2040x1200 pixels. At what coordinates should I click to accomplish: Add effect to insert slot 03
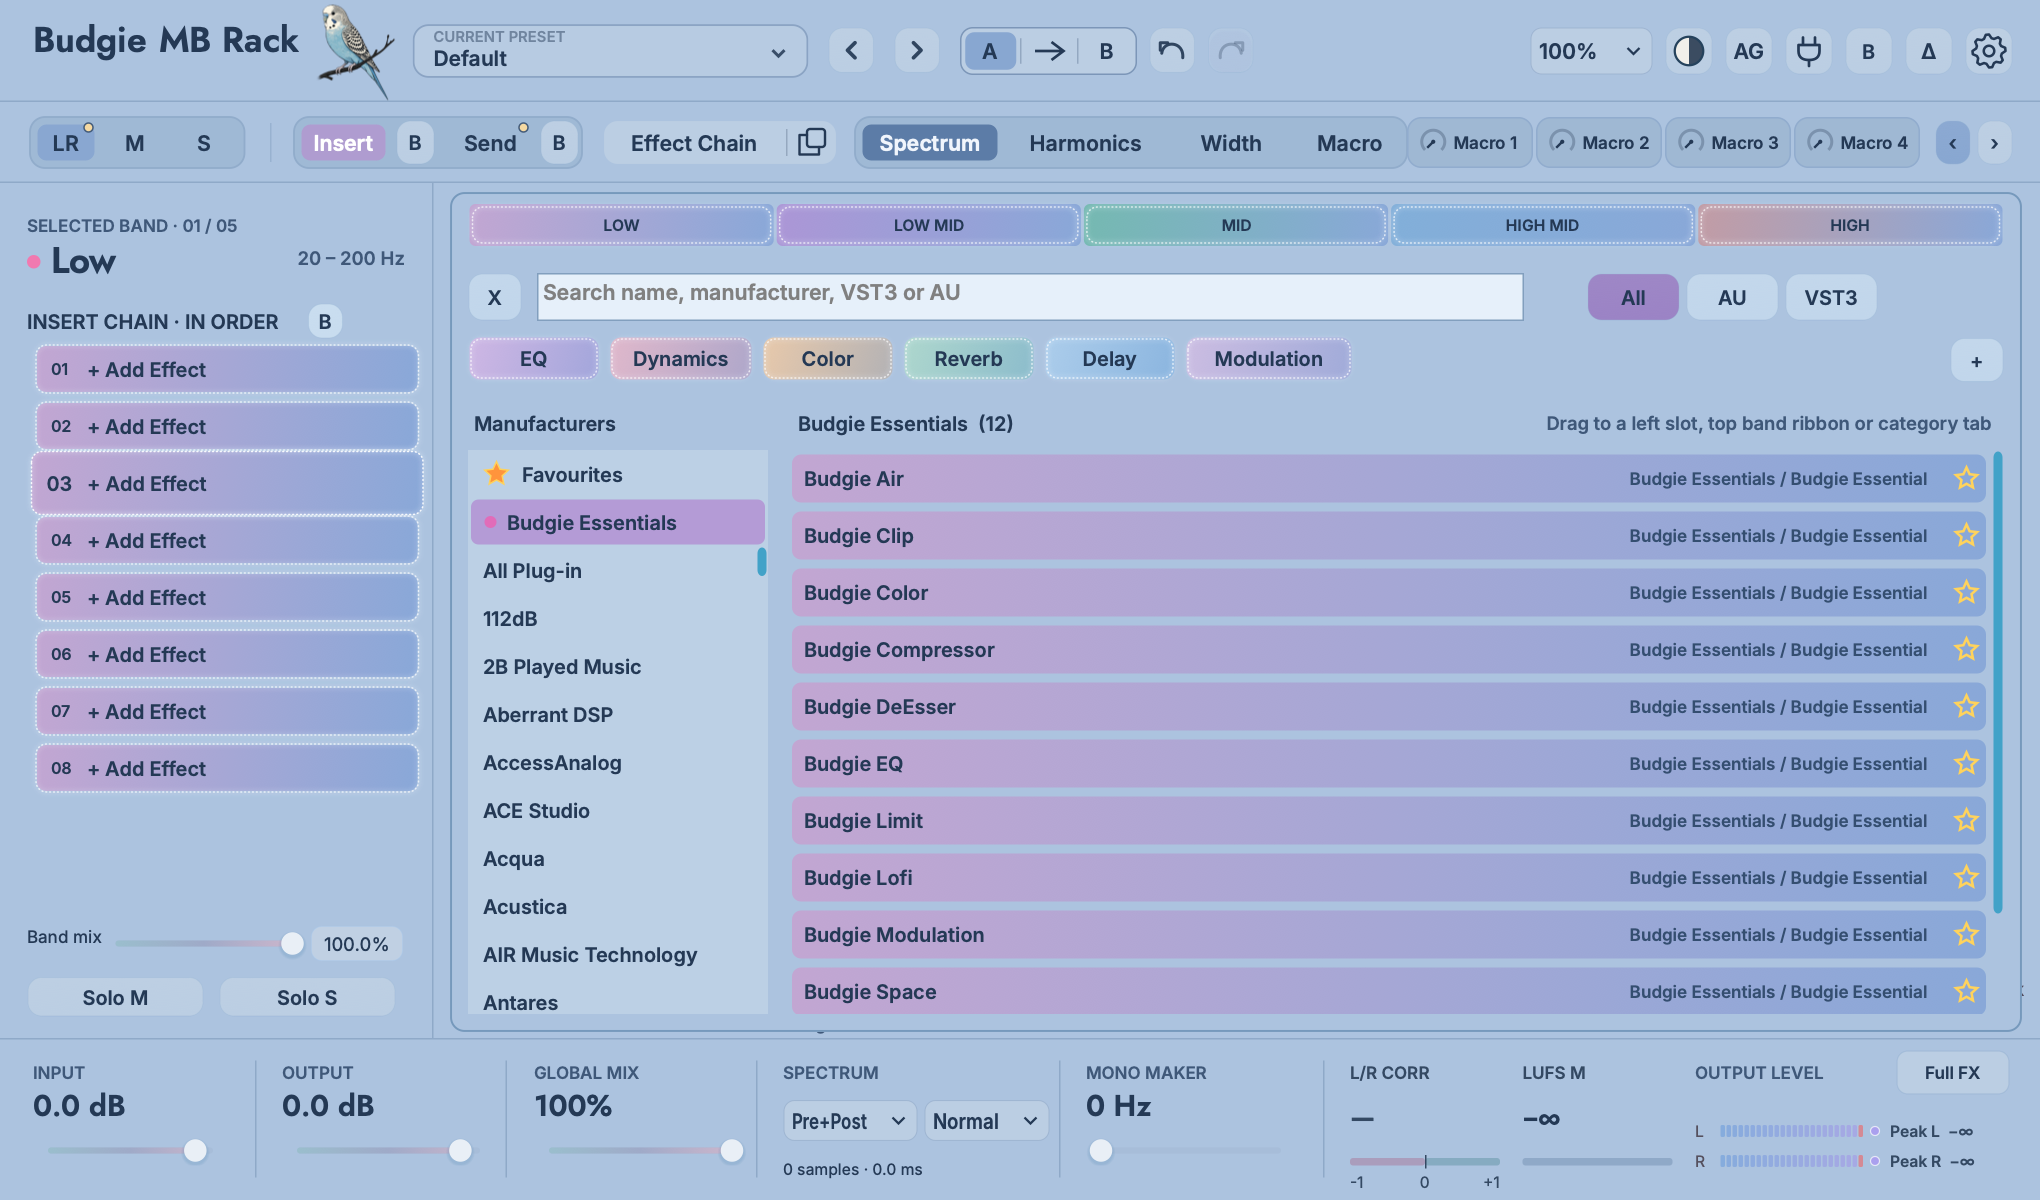point(227,483)
